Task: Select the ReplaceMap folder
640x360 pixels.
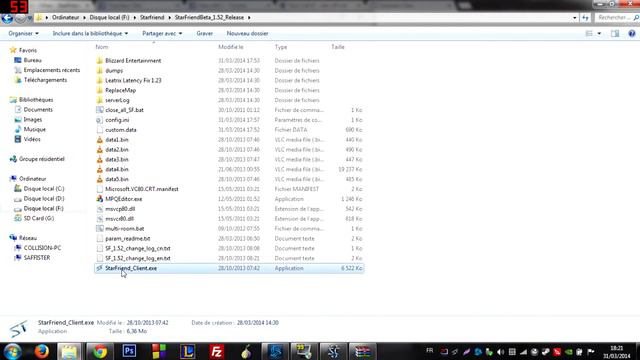Action: pos(120,90)
